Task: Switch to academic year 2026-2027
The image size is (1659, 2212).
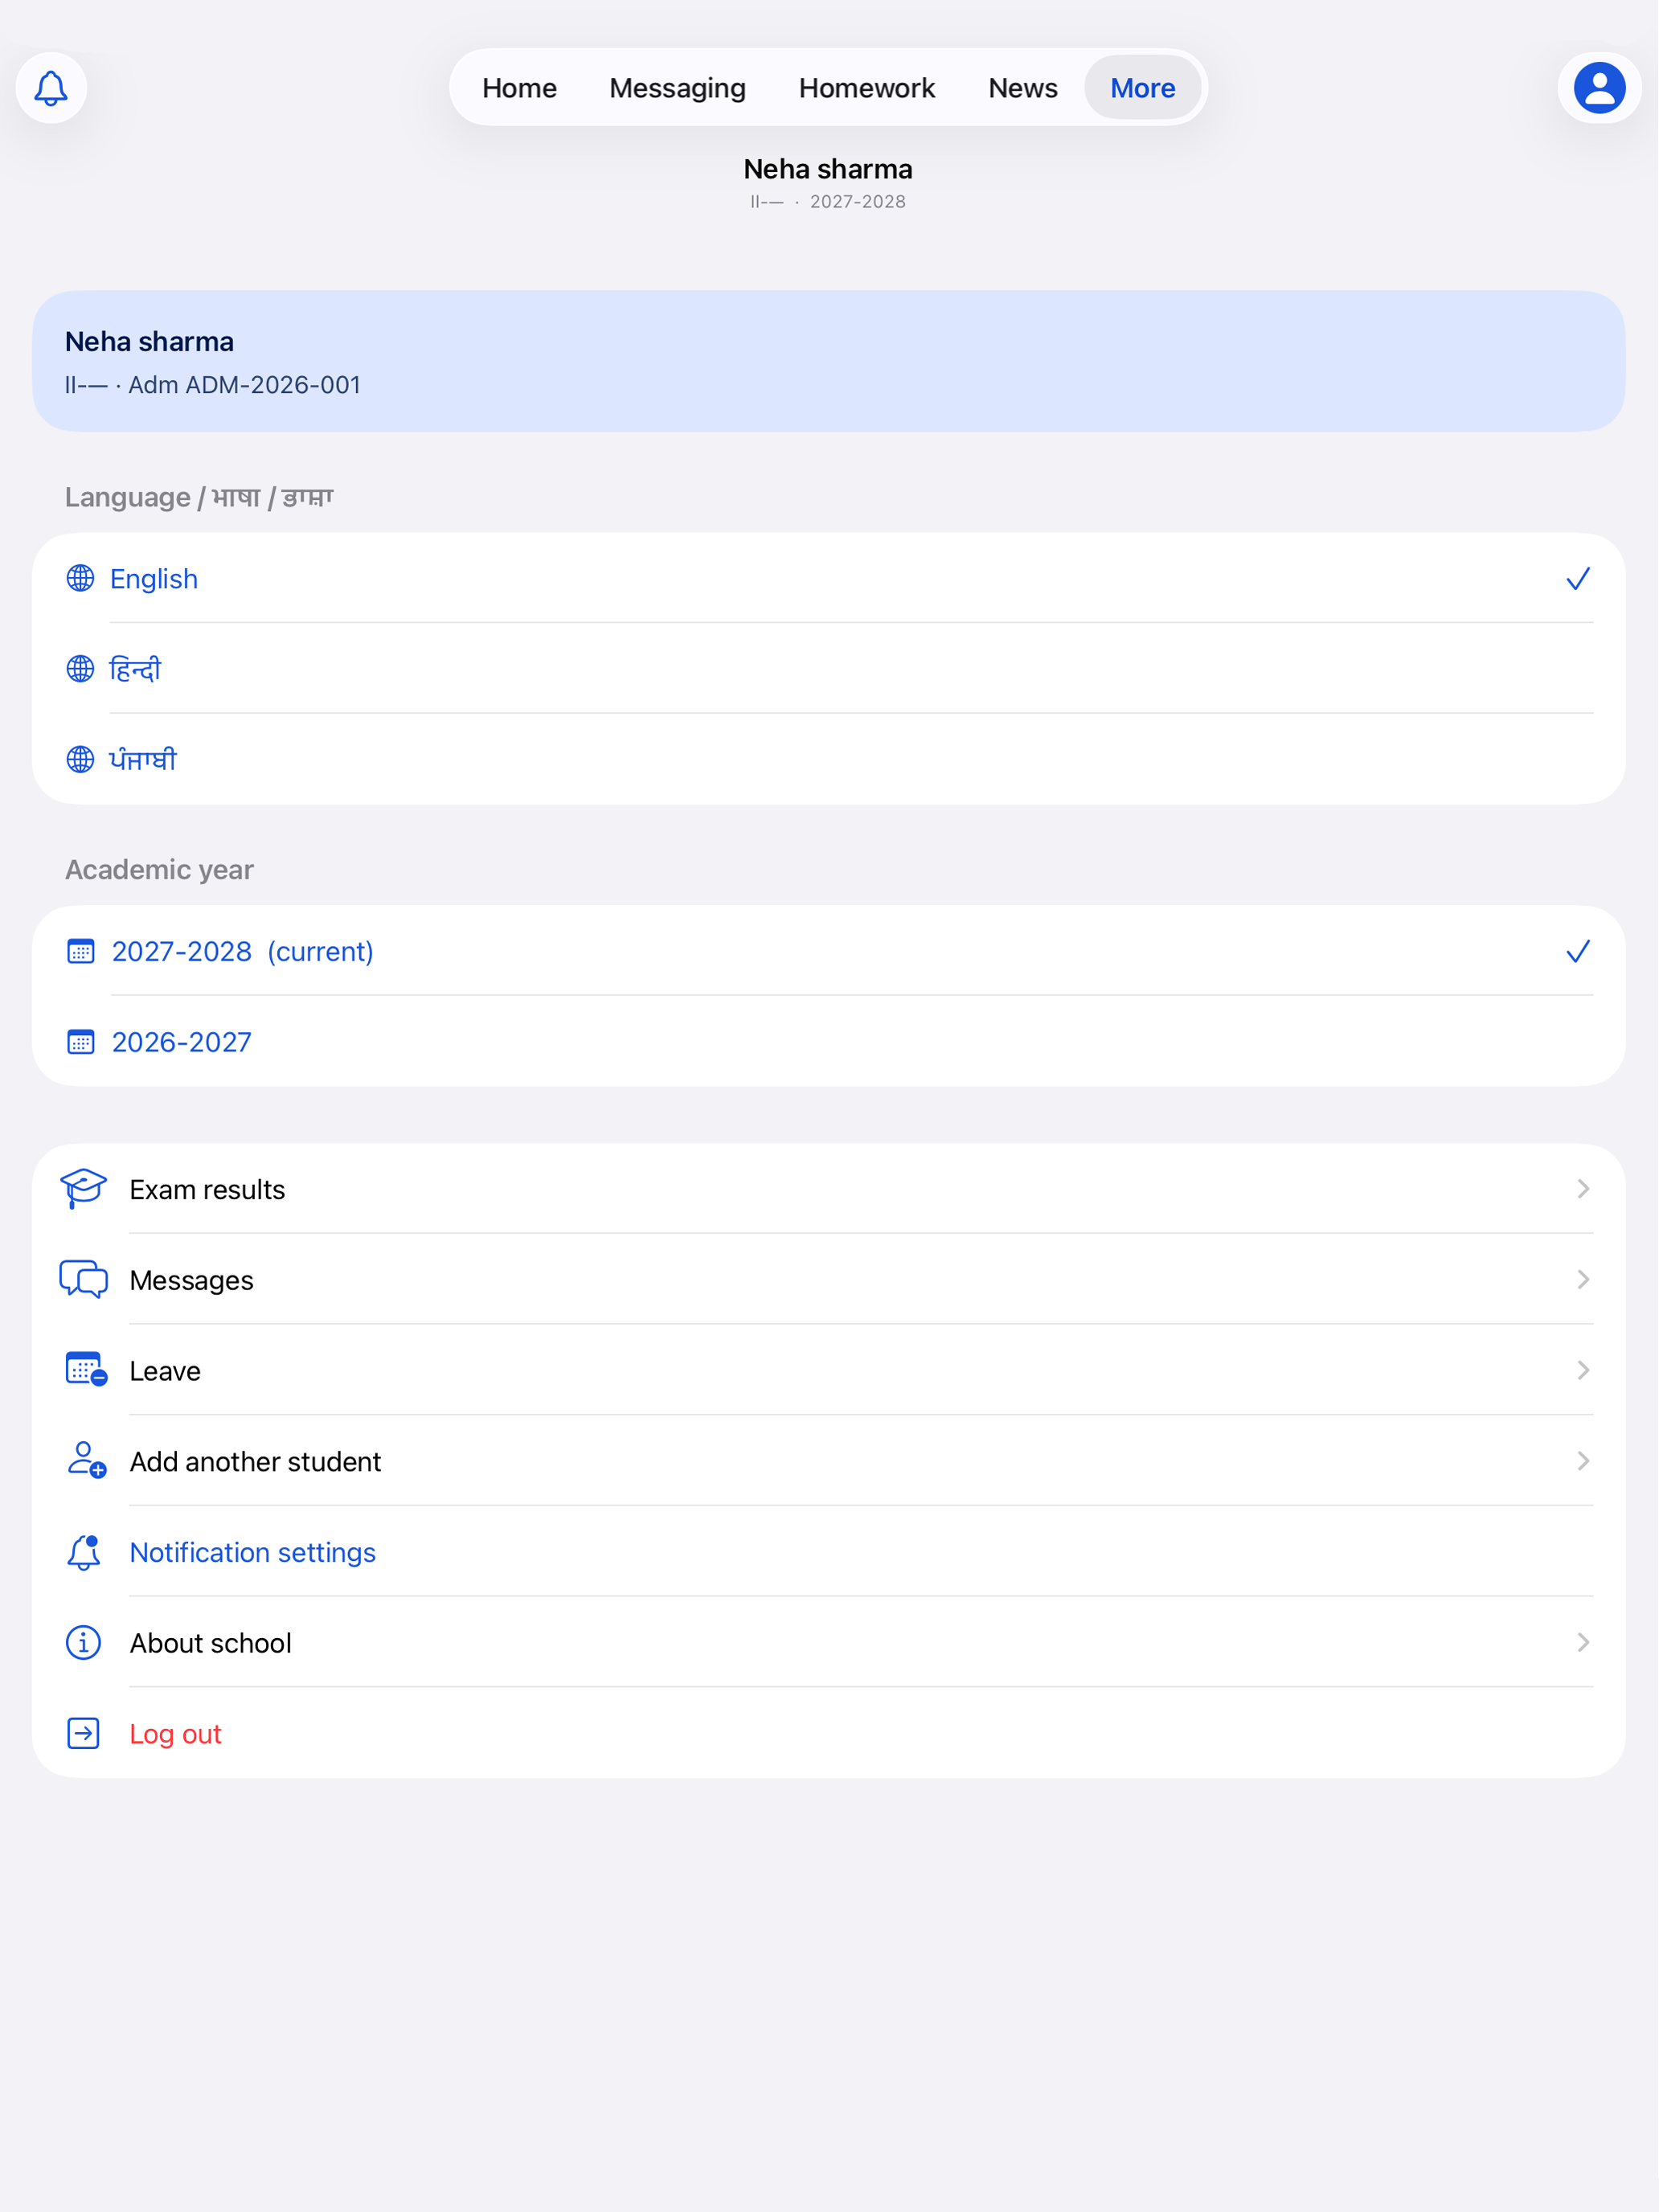Action: point(829,1042)
